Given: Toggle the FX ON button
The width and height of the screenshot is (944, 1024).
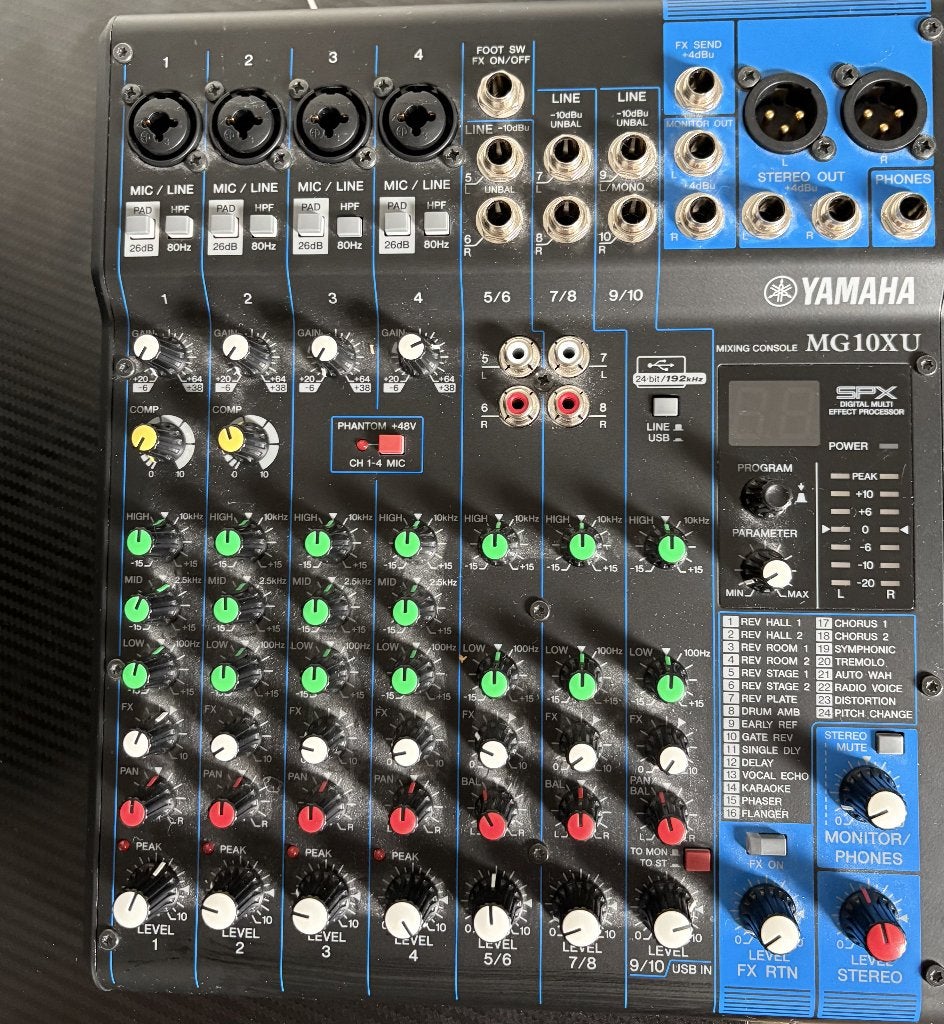Looking at the screenshot, I should (766, 844).
